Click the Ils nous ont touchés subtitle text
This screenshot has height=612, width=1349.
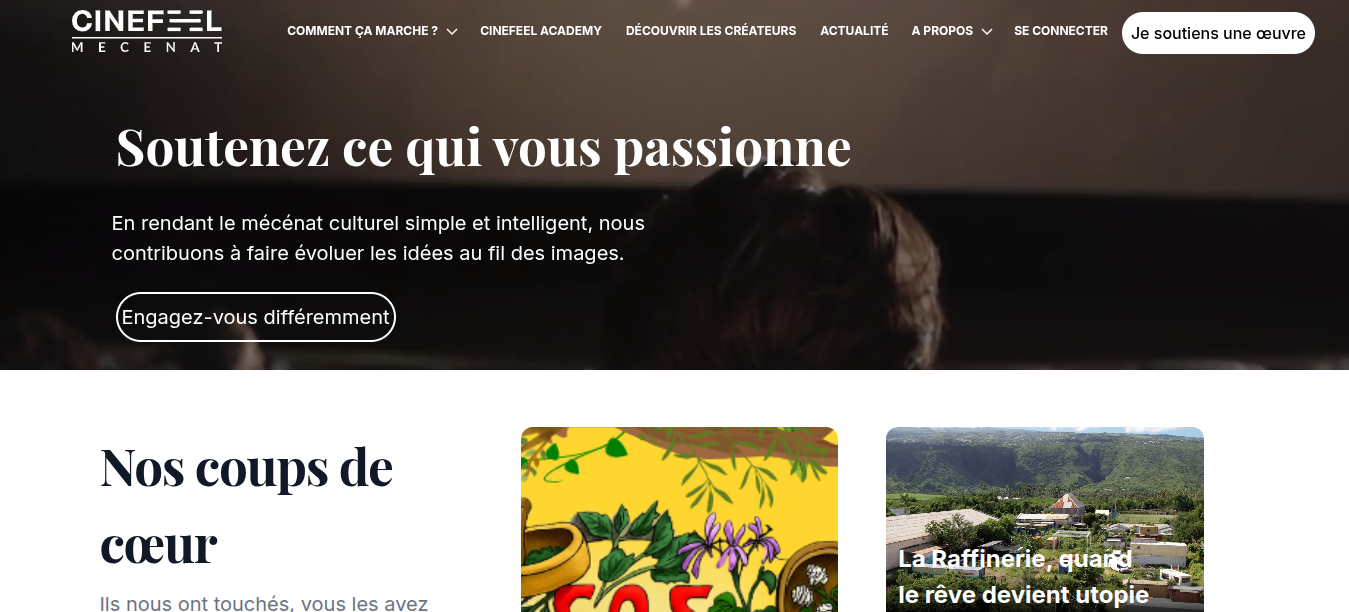coord(264,603)
